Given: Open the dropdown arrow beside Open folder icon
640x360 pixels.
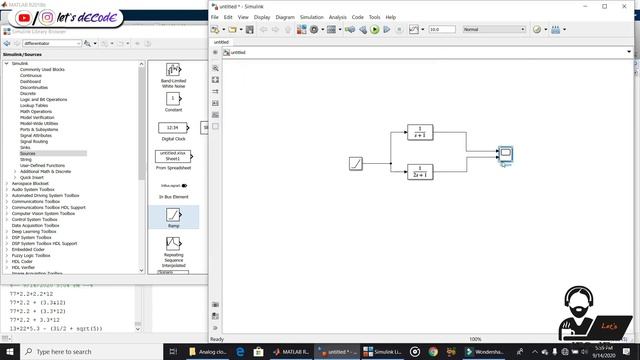Looking at the screenshot, I should pyautogui.click(x=241, y=29).
